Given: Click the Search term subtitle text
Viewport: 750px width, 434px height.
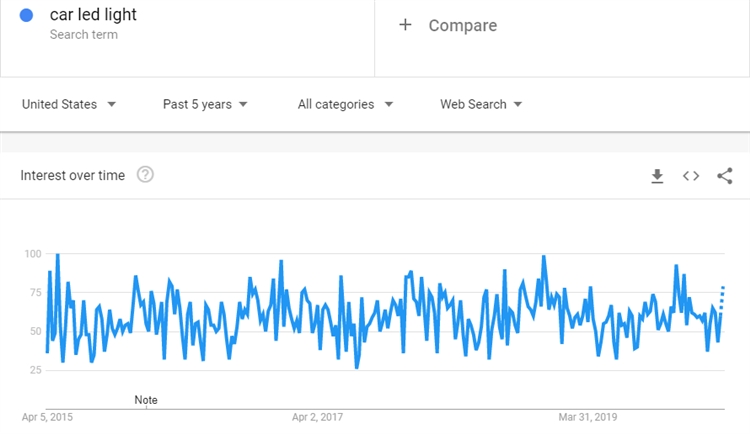Looking at the screenshot, I should point(83,35).
